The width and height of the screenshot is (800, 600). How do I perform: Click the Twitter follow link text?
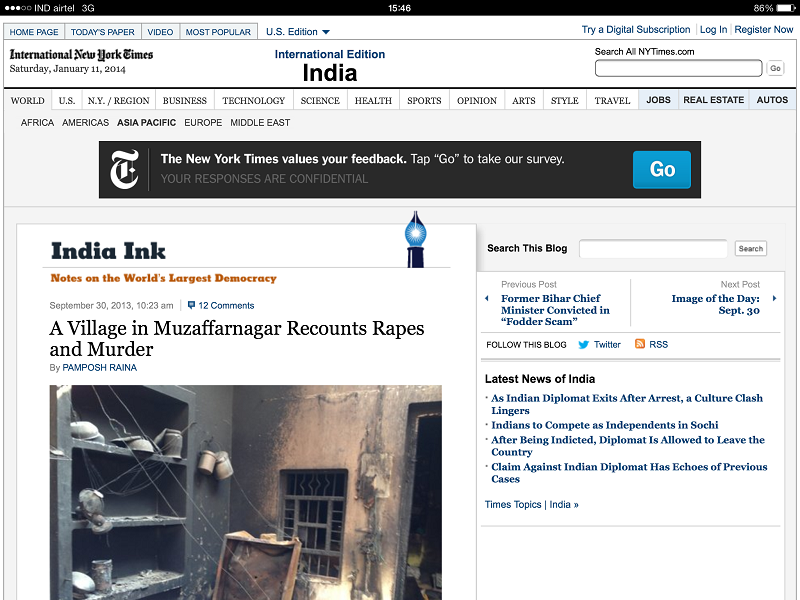[x=607, y=345]
